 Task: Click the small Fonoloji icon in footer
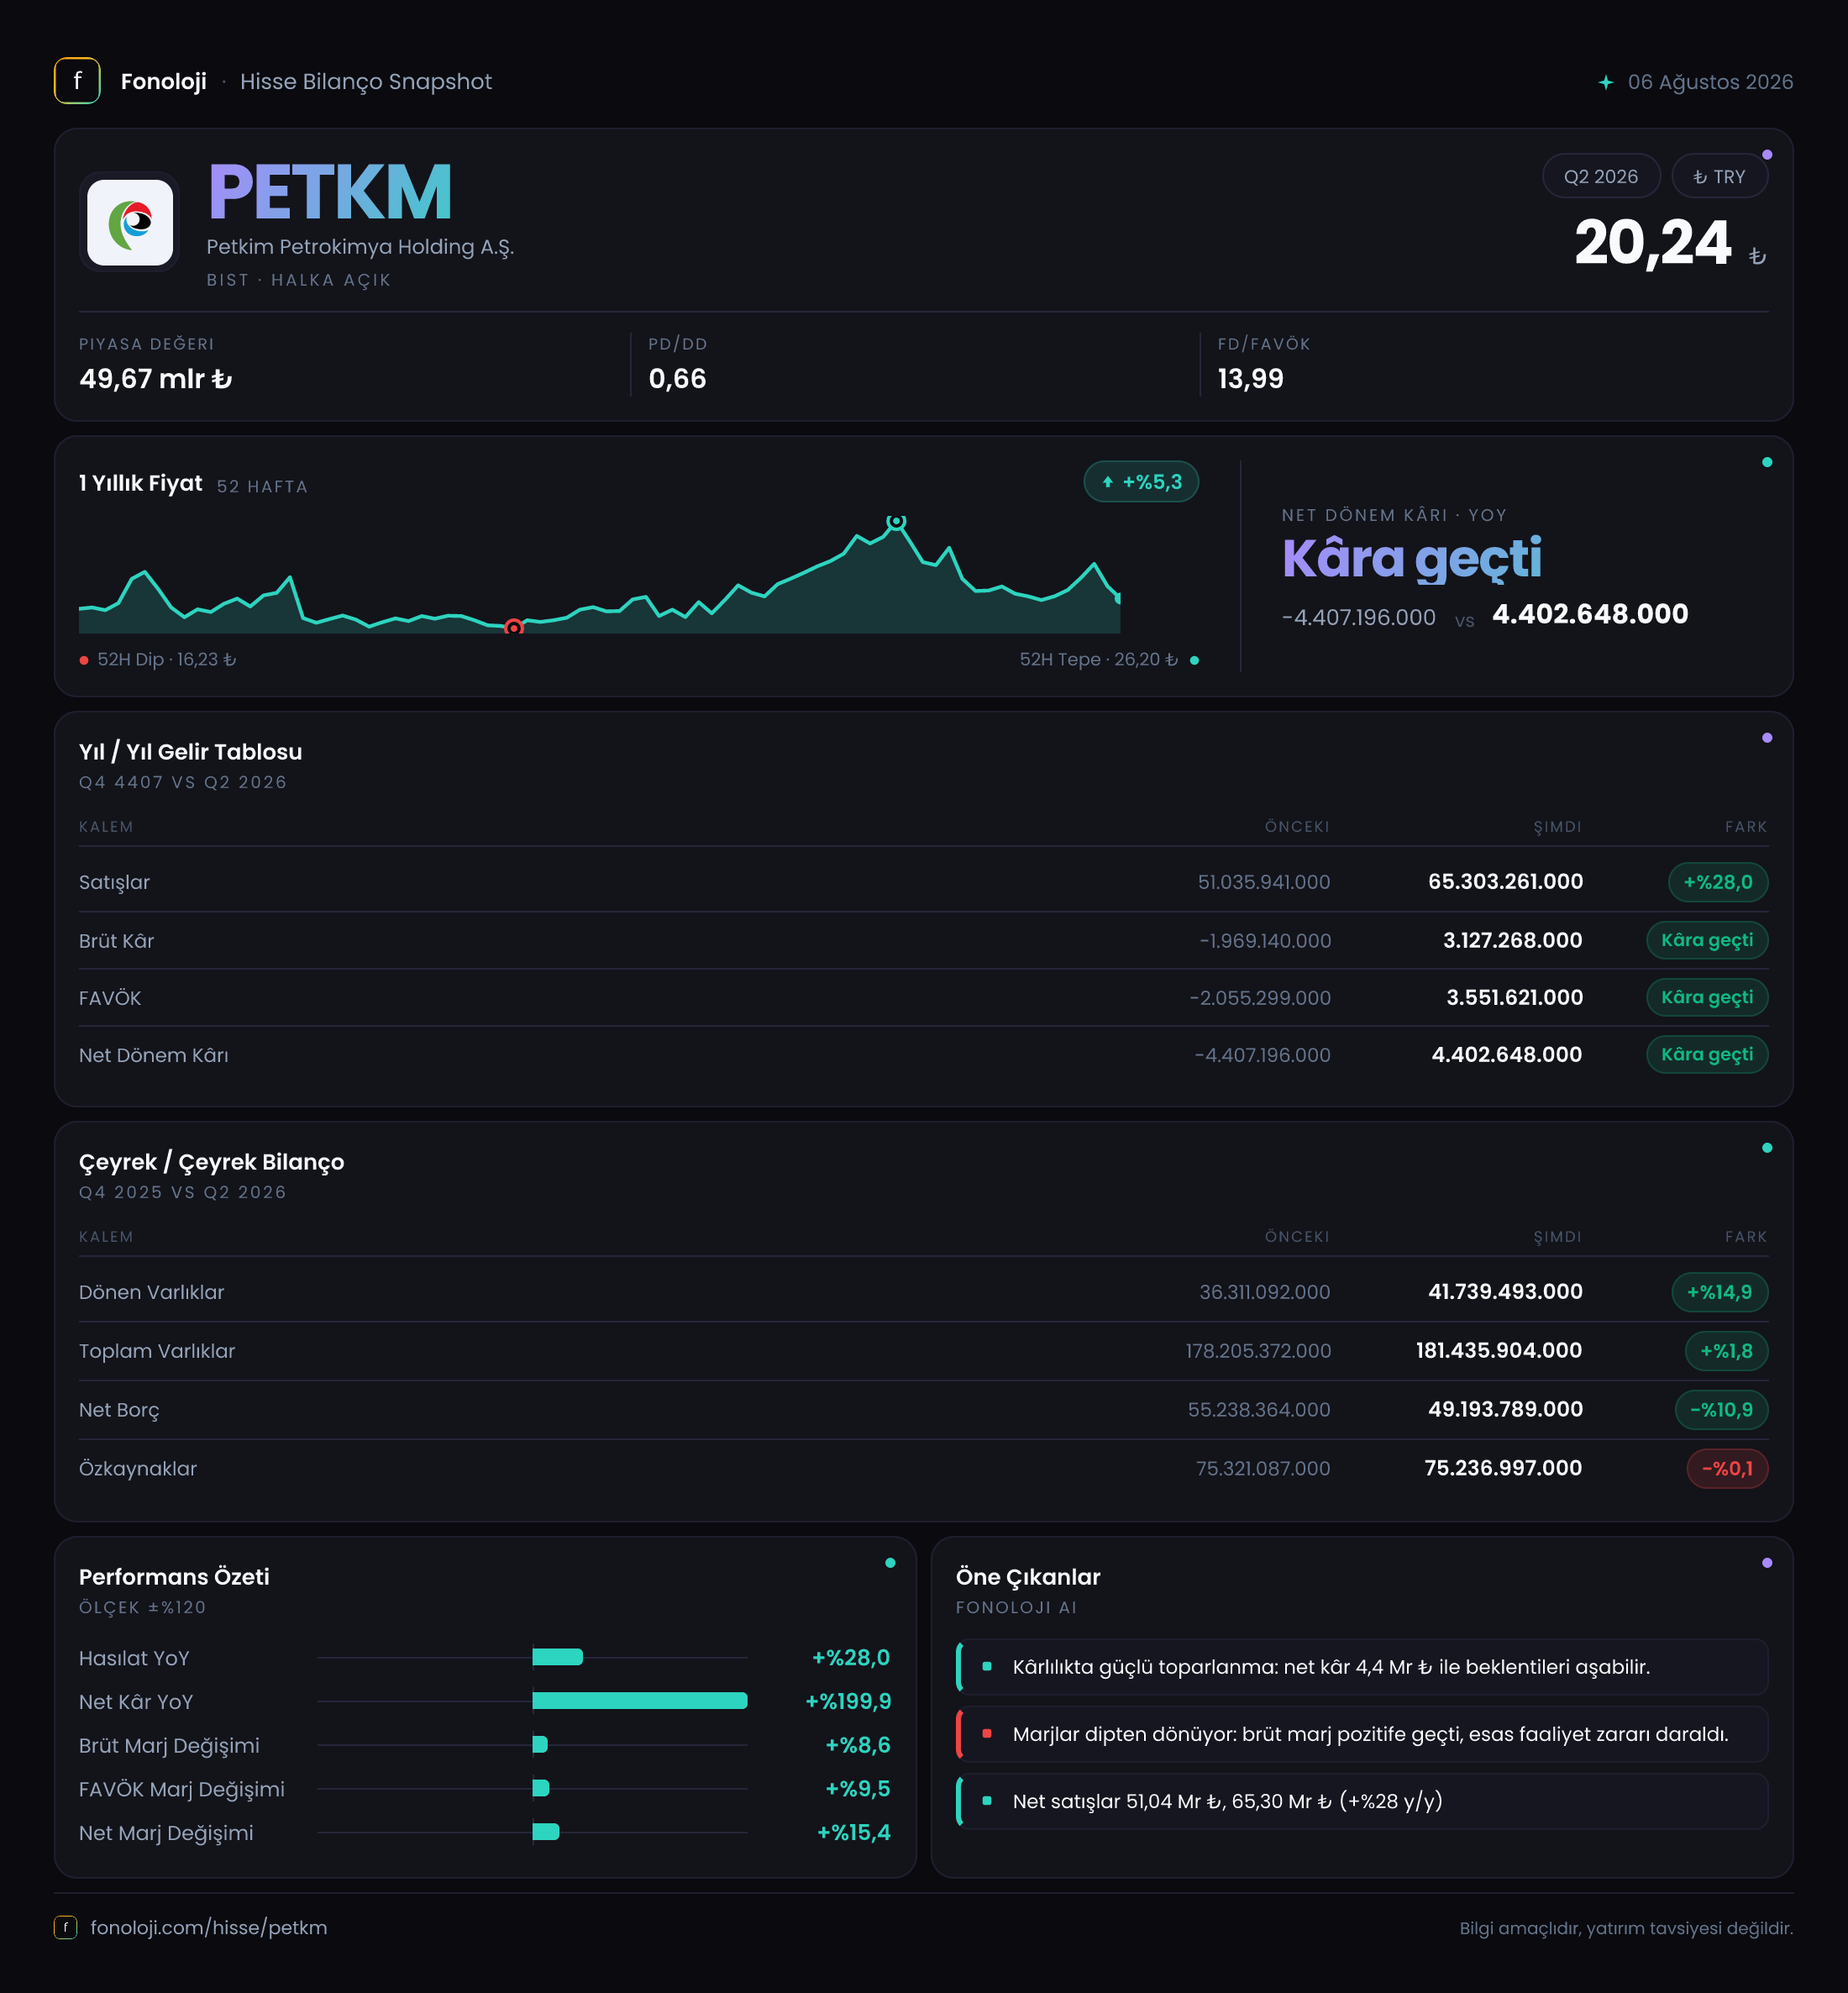pyautogui.click(x=66, y=1927)
